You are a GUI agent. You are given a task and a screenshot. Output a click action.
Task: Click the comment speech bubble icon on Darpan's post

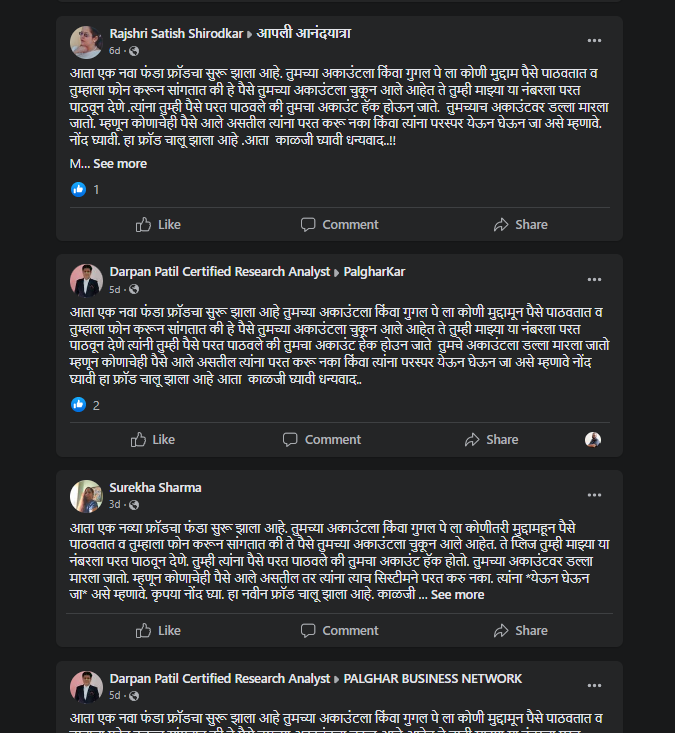(290, 439)
